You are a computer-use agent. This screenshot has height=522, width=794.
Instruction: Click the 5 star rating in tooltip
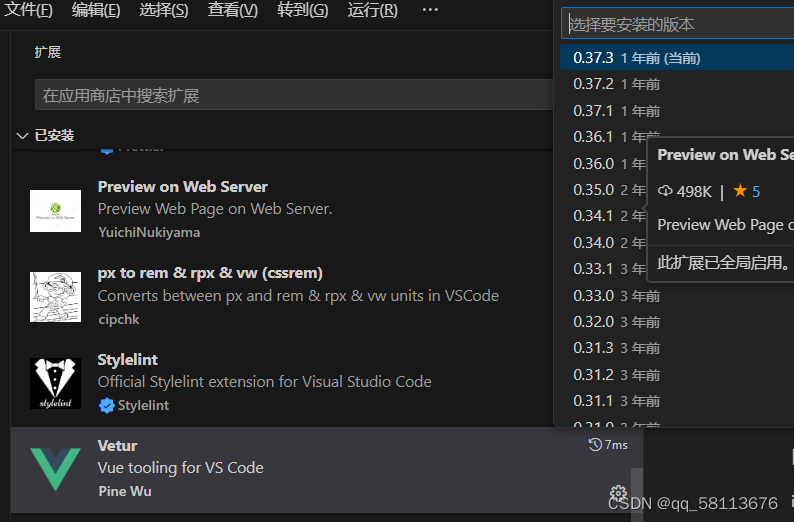coord(747,191)
